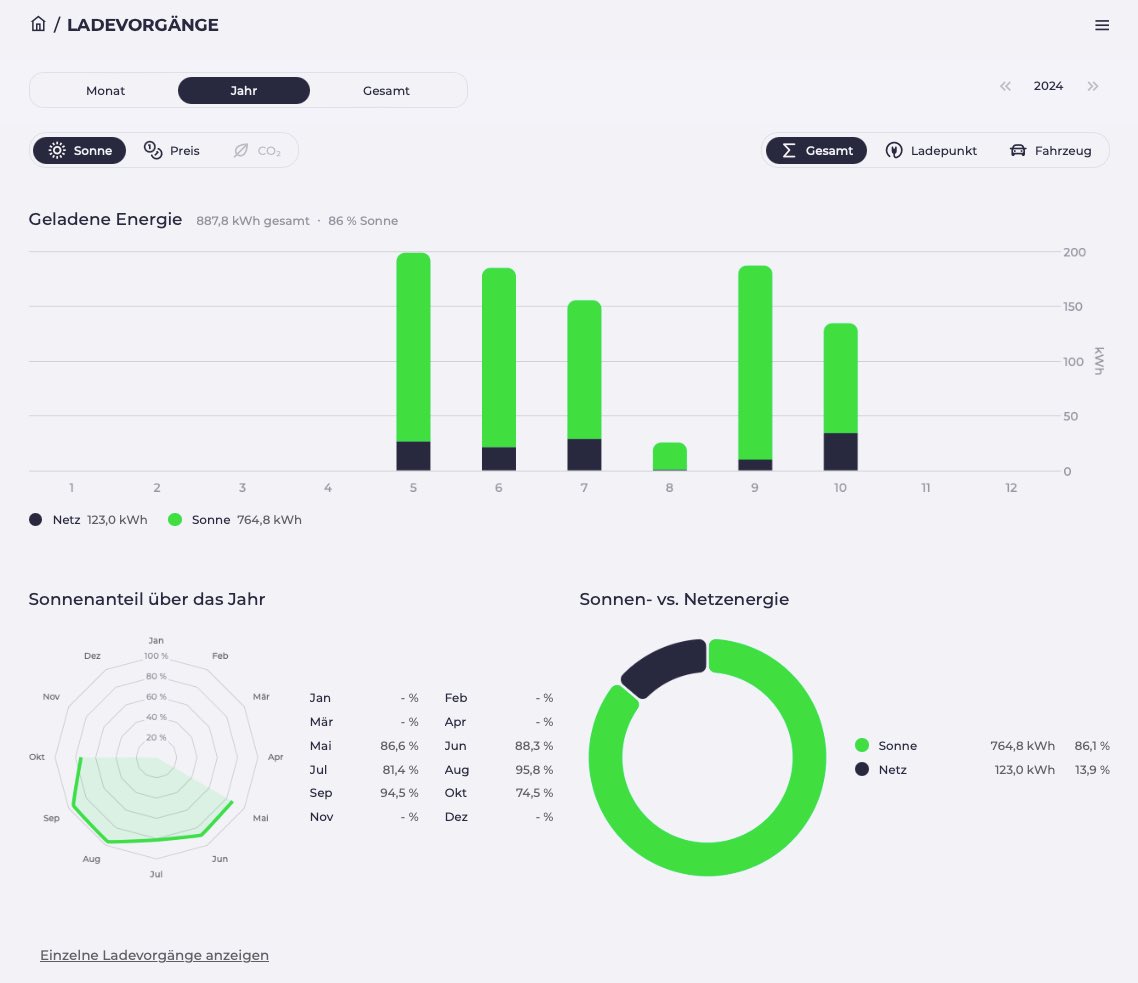Click the dark Netz dot in donut legend
Viewport: 1138px width, 983px height.
click(x=862, y=769)
